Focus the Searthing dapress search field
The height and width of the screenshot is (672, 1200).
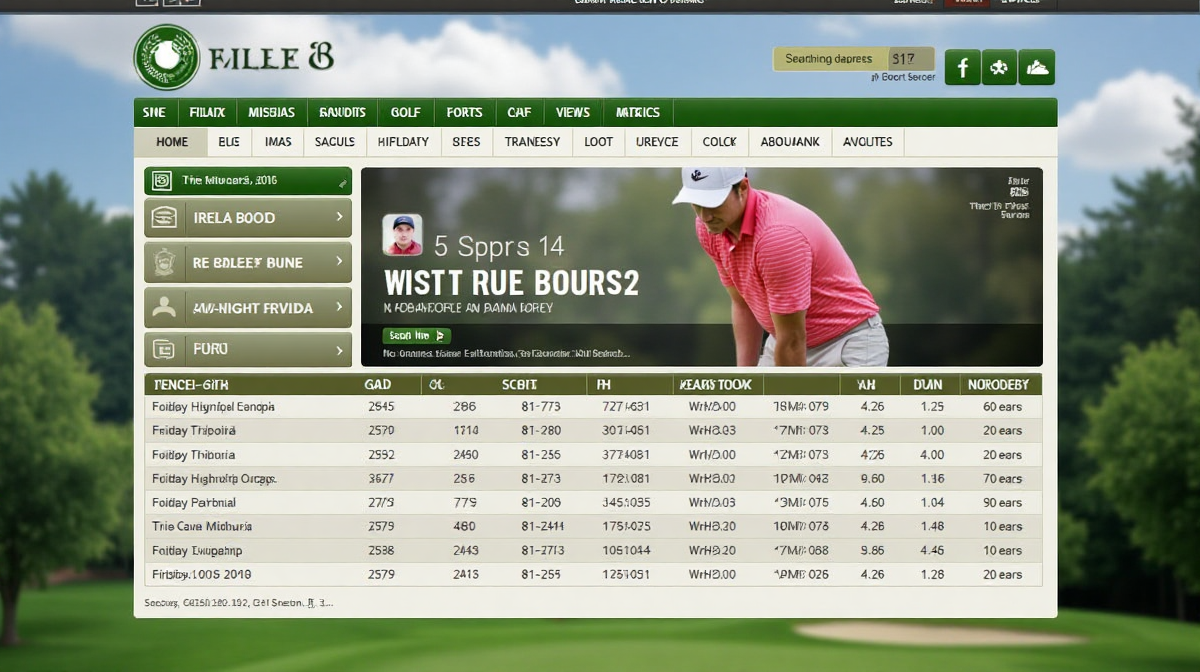coord(830,59)
